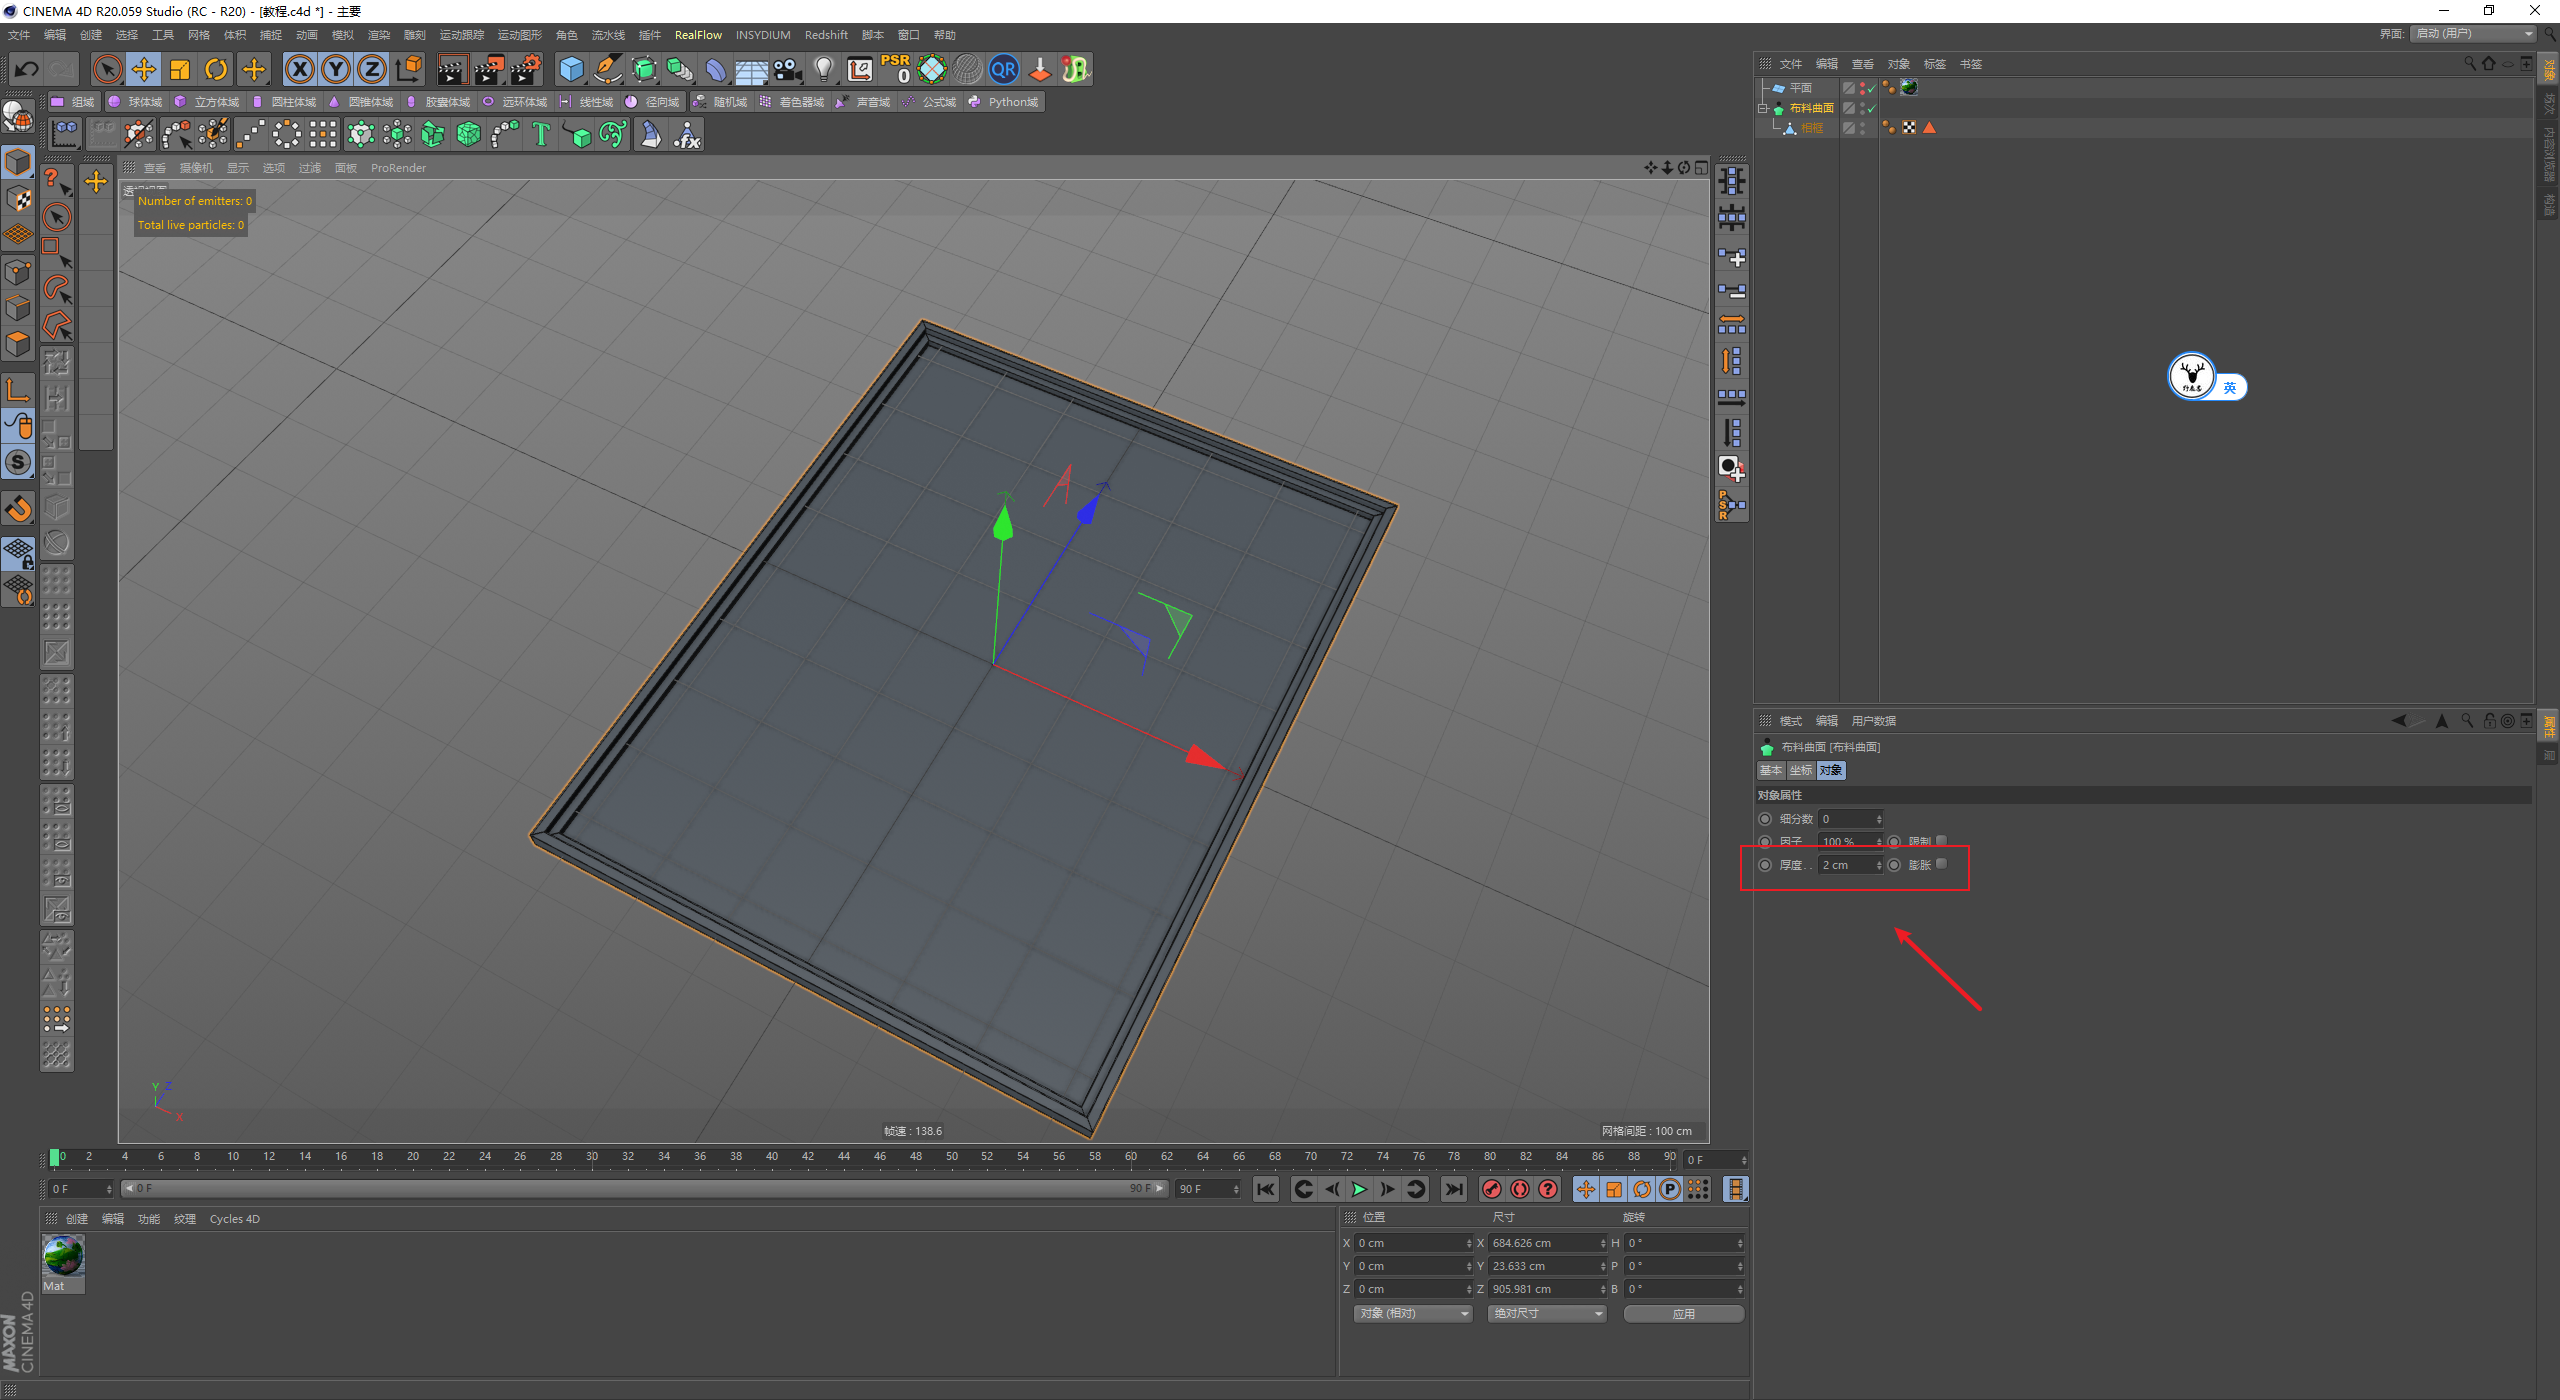This screenshot has width=2560, height=1400.
Task: Click the MoText green T icon
Action: point(541,134)
